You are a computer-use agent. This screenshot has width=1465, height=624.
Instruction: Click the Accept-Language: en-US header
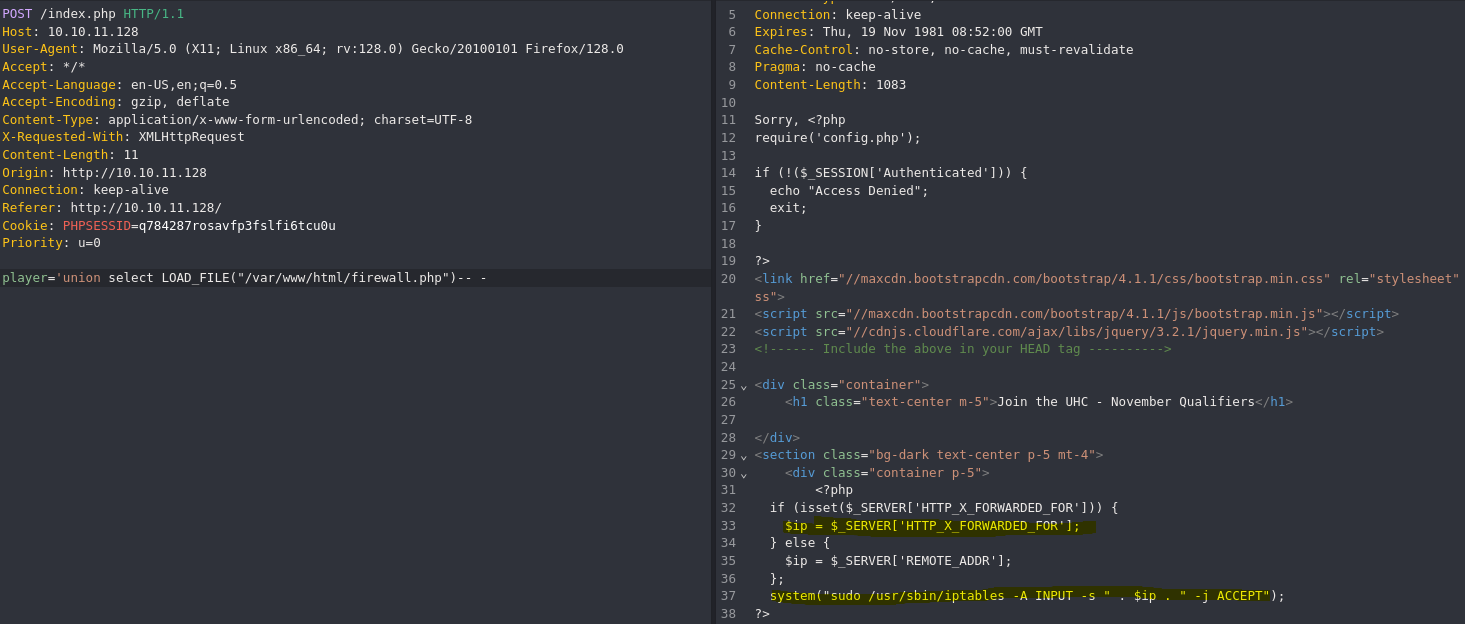coord(119,85)
